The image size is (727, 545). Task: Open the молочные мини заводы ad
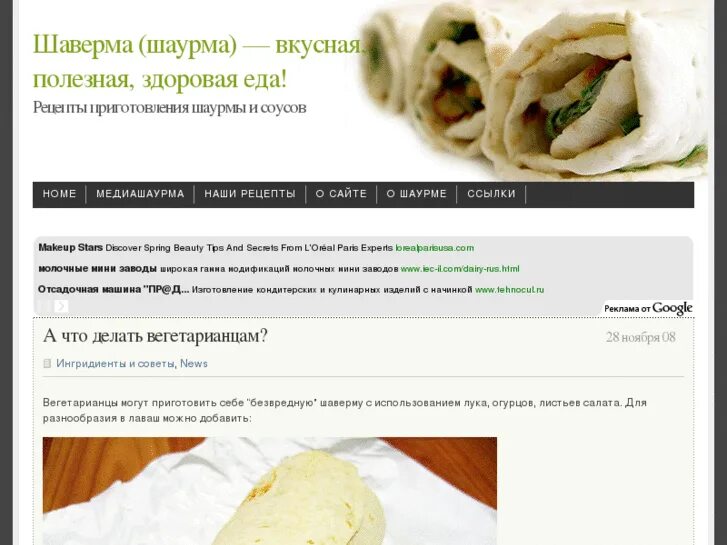(97, 269)
